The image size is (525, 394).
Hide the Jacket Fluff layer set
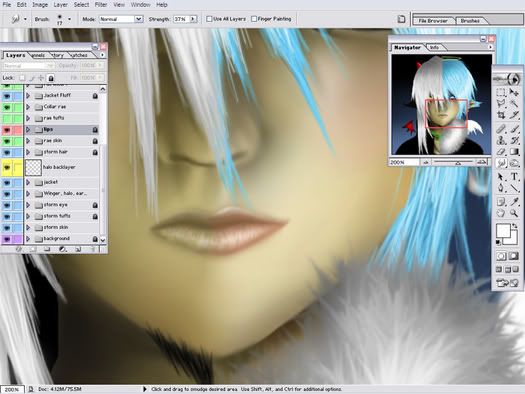coord(7,96)
